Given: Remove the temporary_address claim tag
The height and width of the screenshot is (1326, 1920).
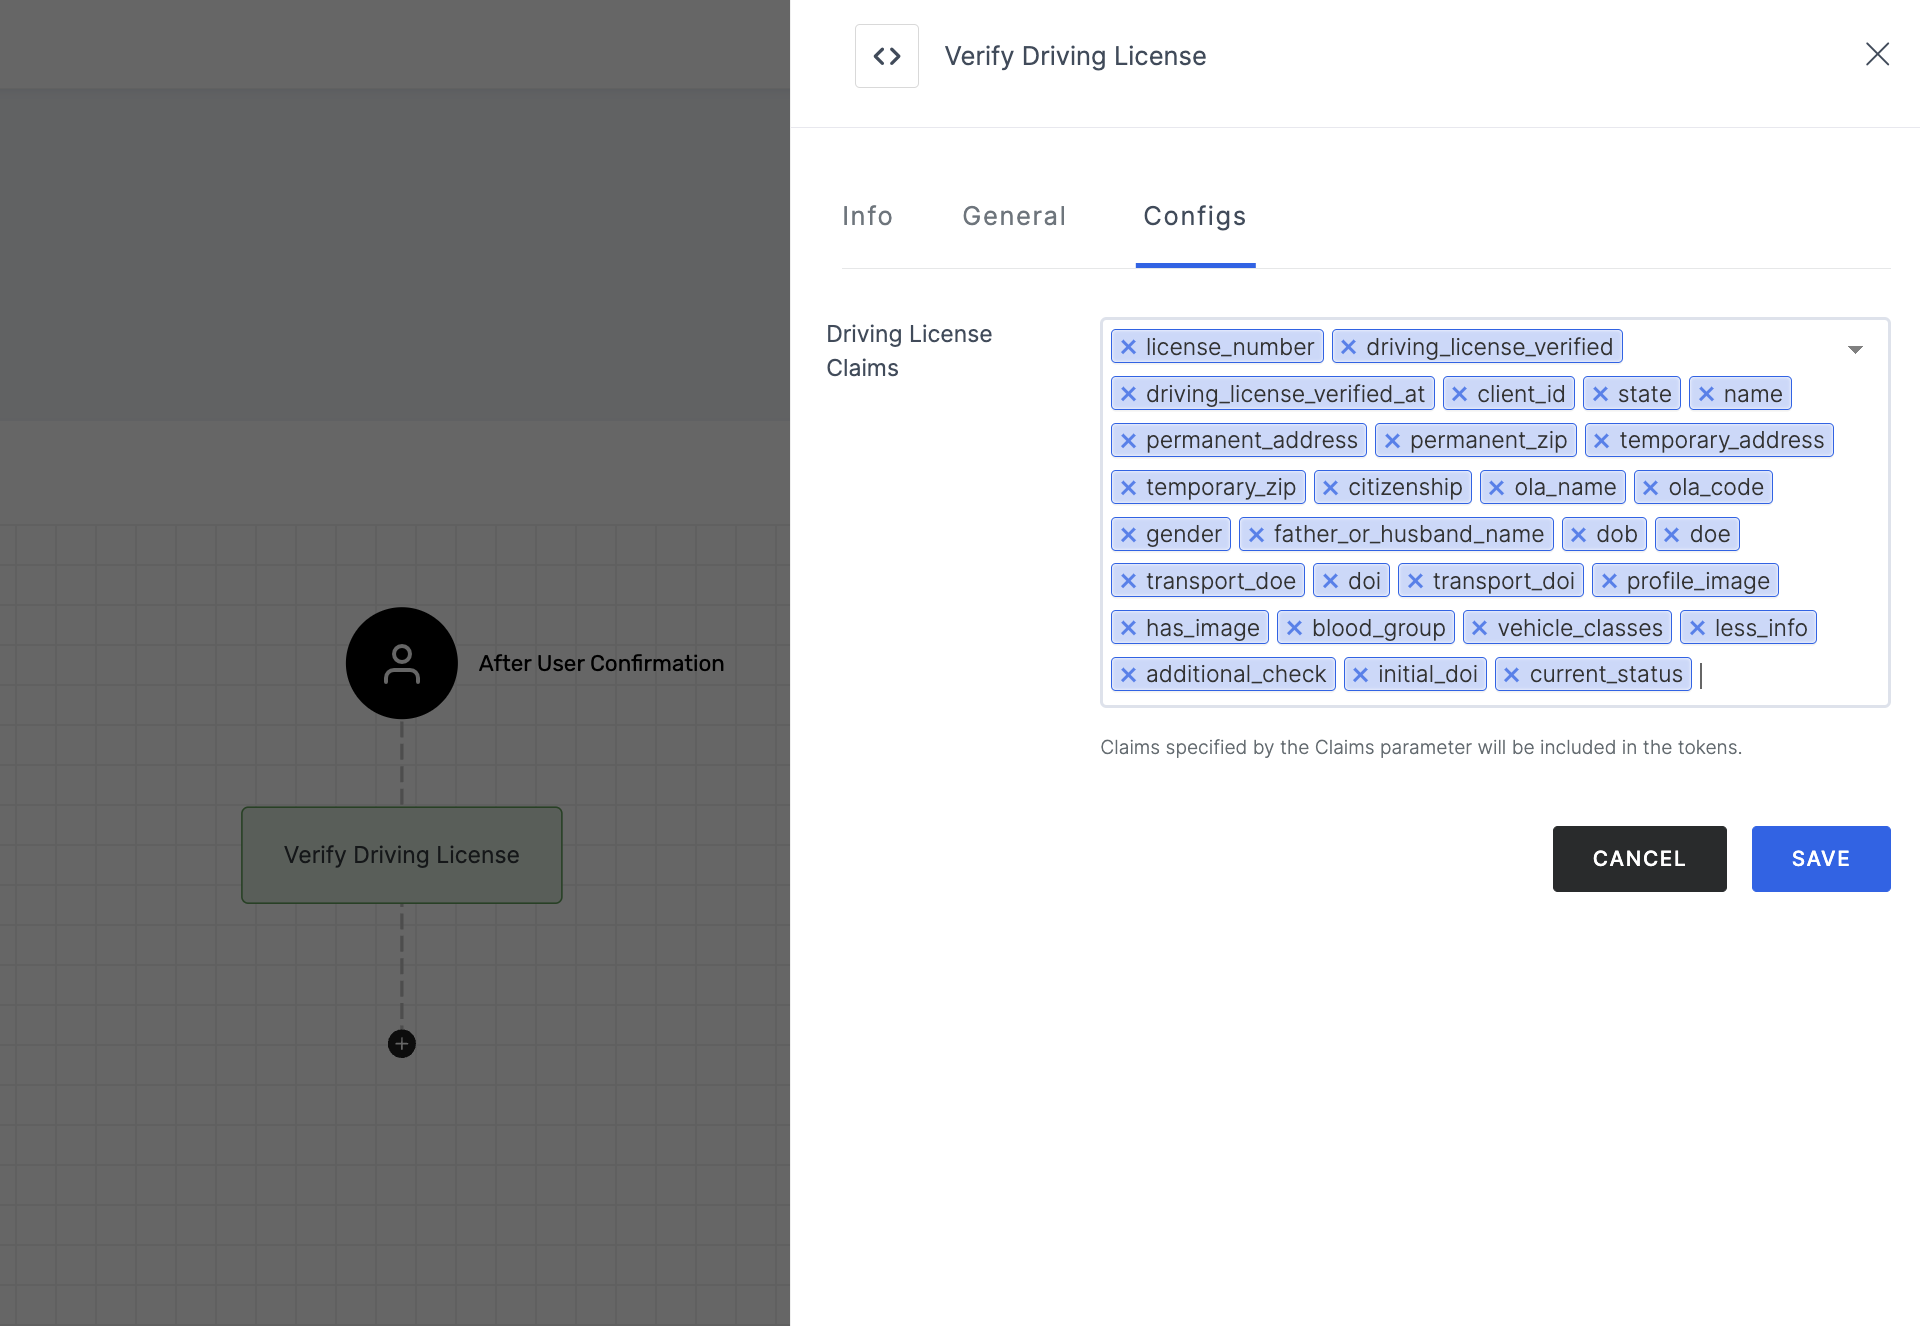Looking at the screenshot, I should [1601, 441].
